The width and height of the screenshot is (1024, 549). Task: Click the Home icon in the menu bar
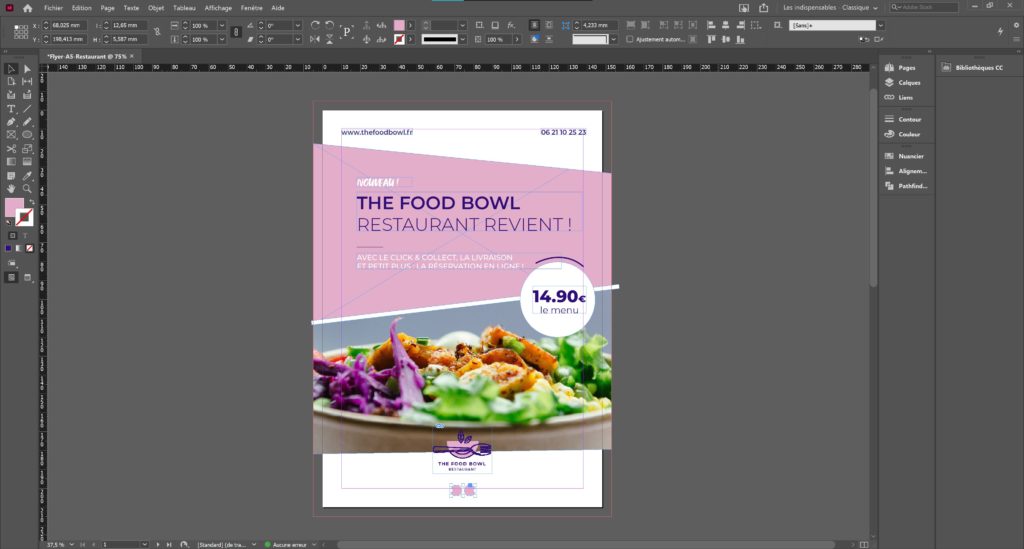27,8
